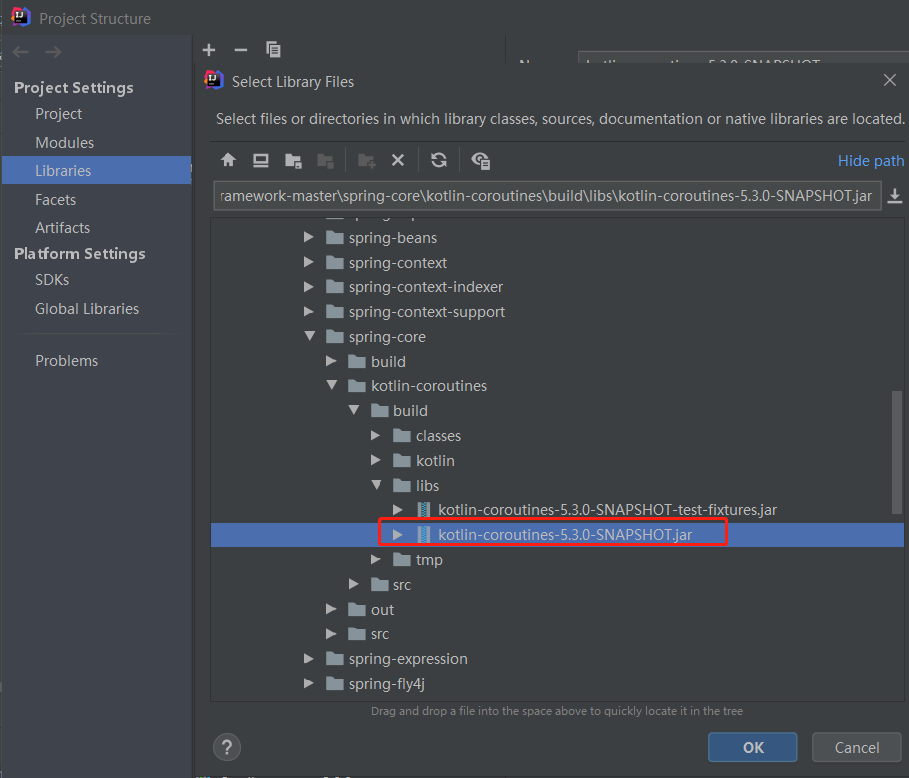The height and width of the screenshot is (778, 909).
Task: Click the Hide path link
Action: [871, 160]
